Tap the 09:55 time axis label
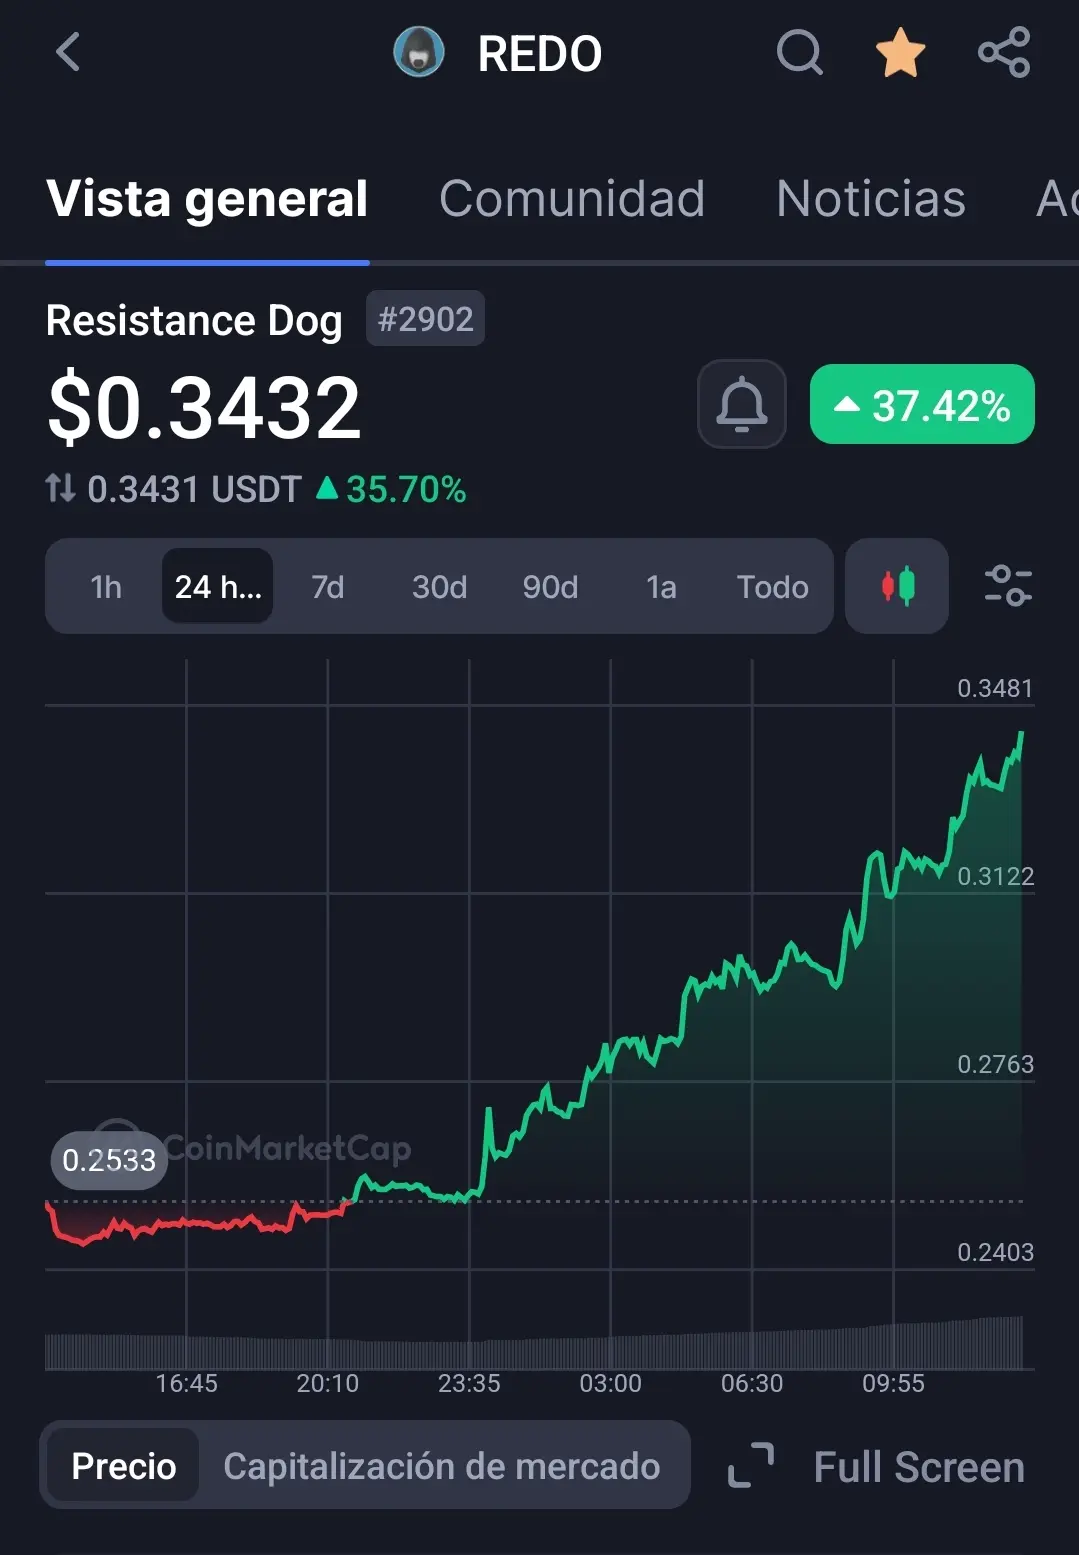The image size is (1079, 1555). click(x=893, y=1383)
